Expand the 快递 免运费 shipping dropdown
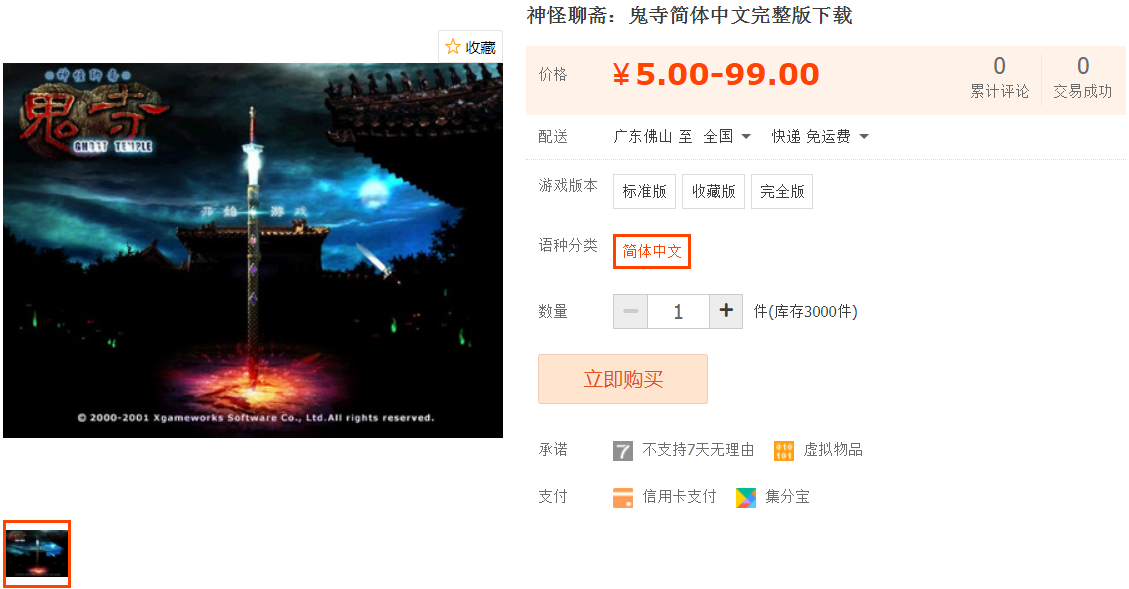The image size is (1129, 589). [820, 136]
